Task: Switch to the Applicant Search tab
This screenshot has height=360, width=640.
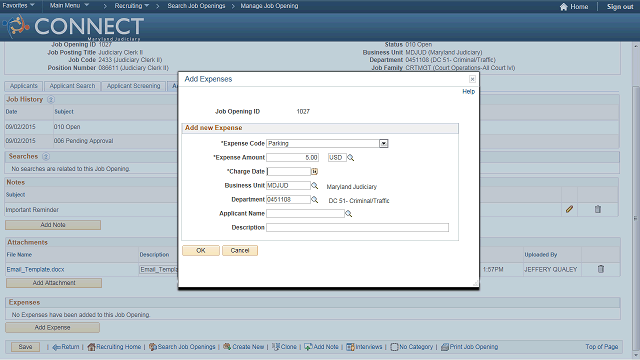Action: [72, 86]
